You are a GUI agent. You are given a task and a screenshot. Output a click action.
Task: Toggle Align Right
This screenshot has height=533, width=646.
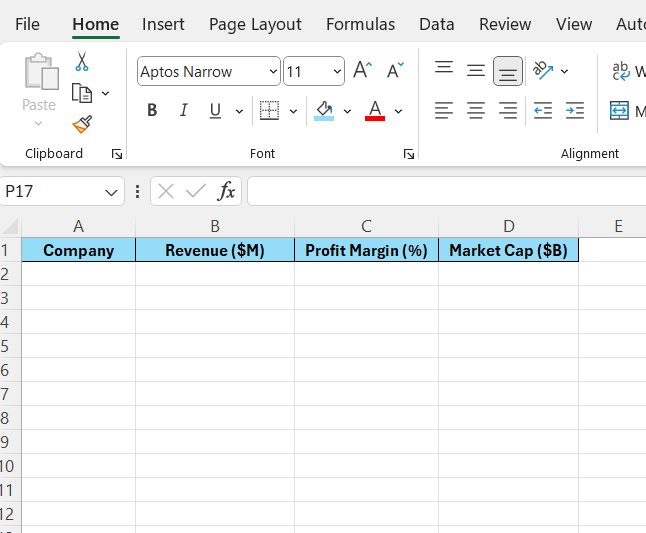pyautogui.click(x=508, y=110)
